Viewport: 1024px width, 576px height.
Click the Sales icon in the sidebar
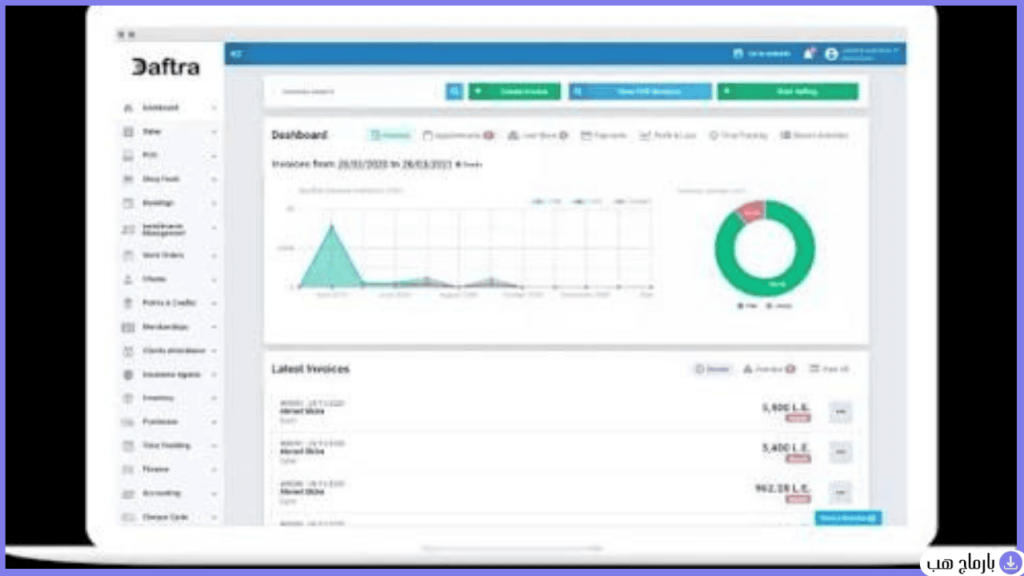tap(128, 132)
